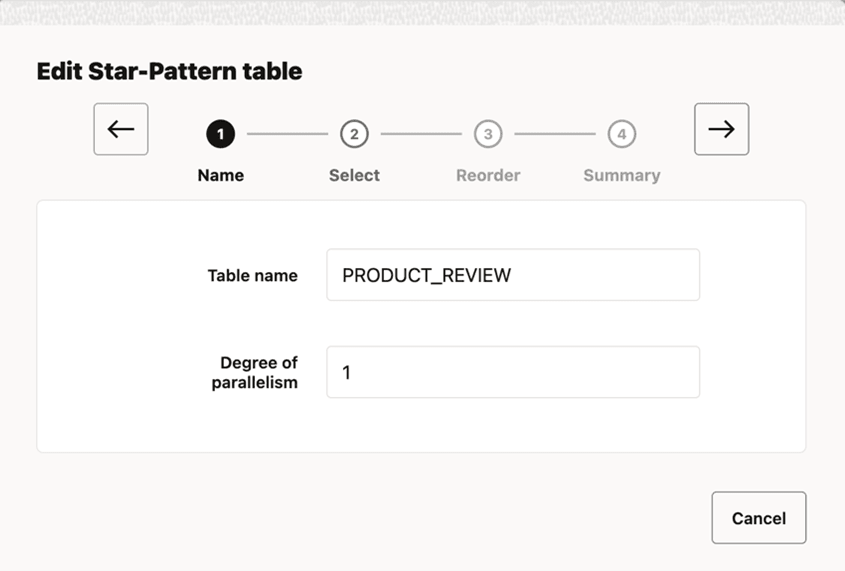This screenshot has width=845, height=571.
Task: Switch to the Select step label
Action: (x=354, y=175)
